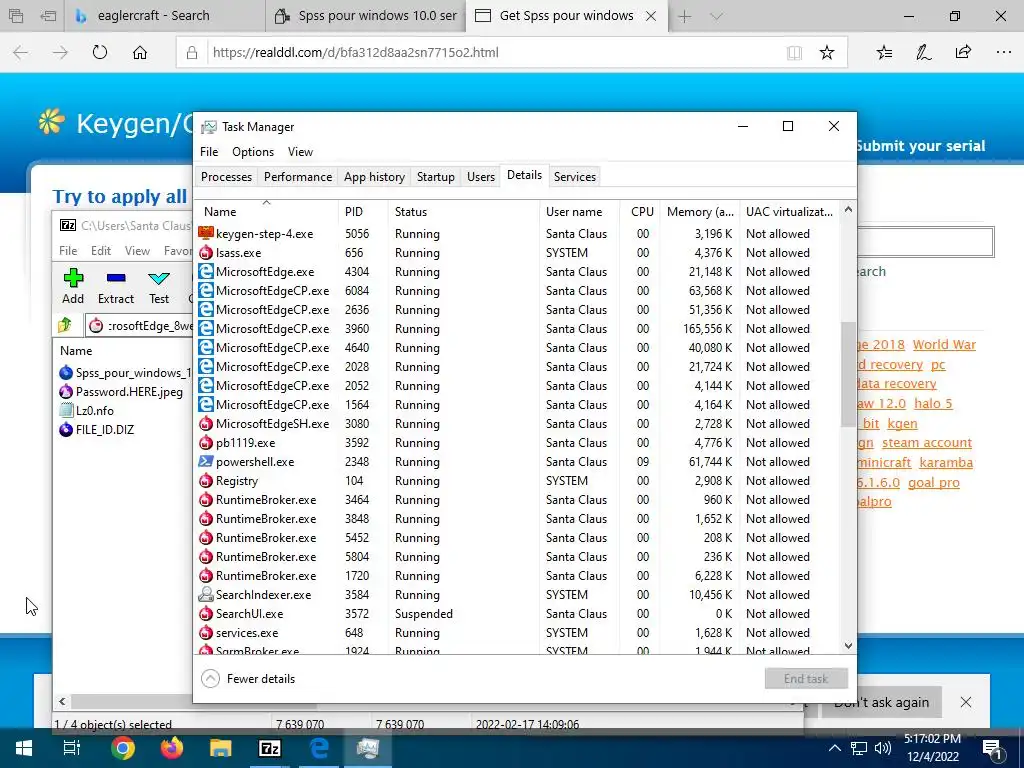Image resolution: width=1024 pixels, height=768 pixels.
Task: Switch to the Processes tab
Action: [227, 177]
